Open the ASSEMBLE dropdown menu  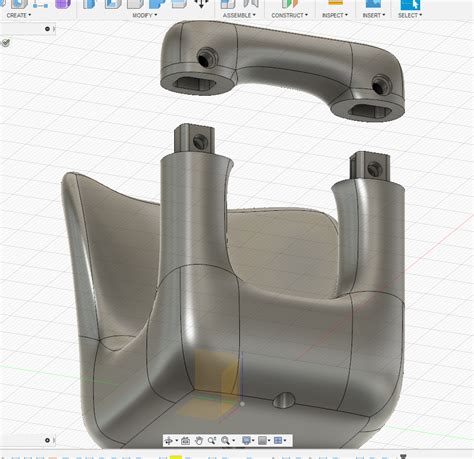pos(239,15)
